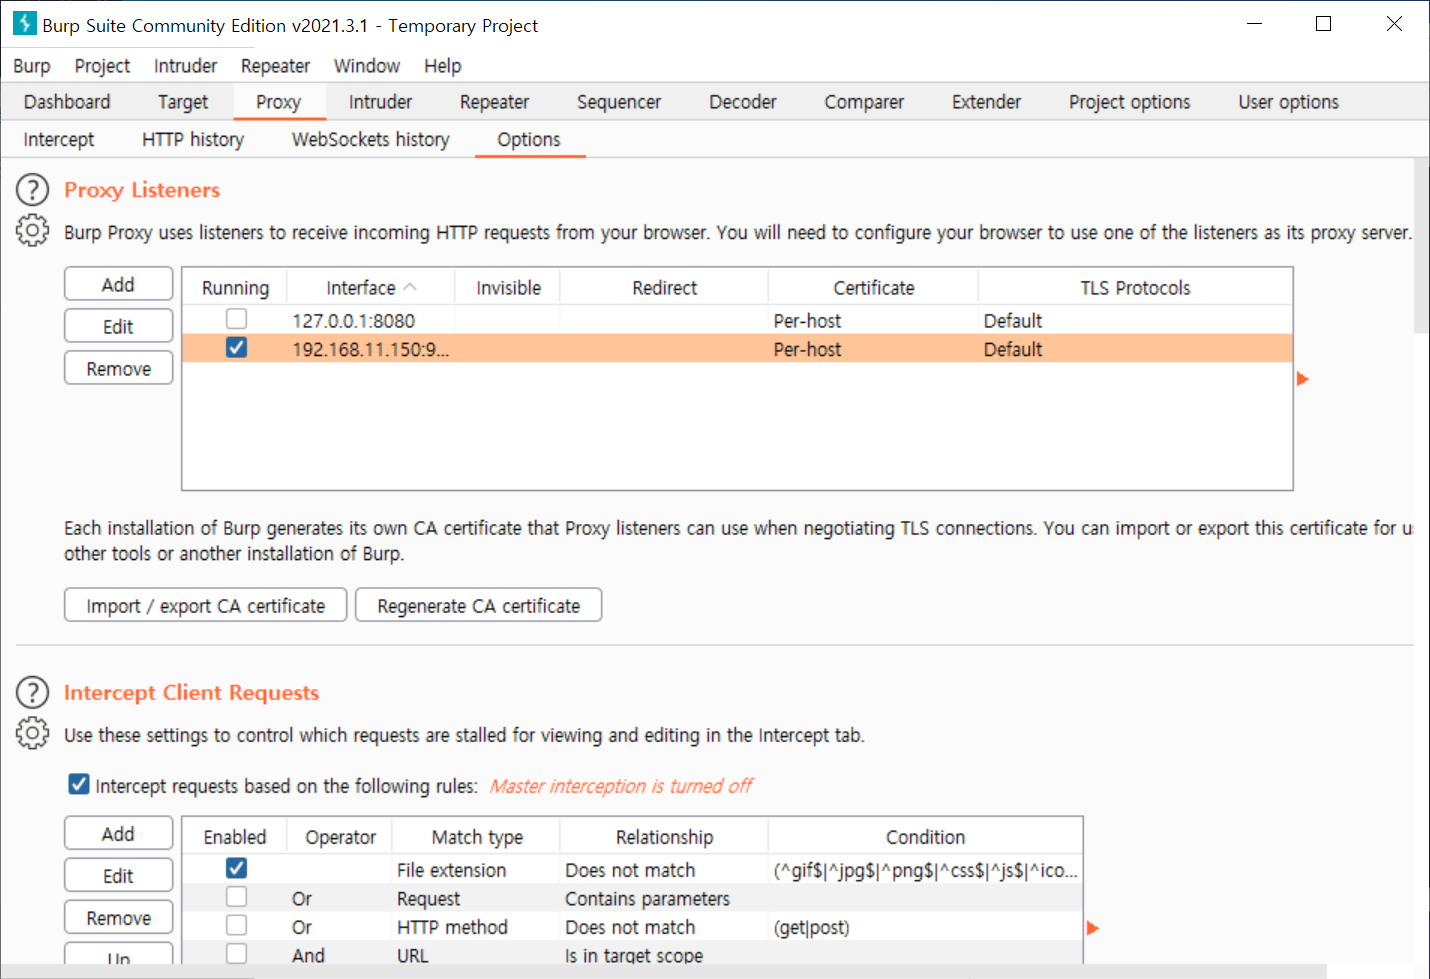Open the Sequencer tab
The image size is (1430, 979).
[x=619, y=102]
